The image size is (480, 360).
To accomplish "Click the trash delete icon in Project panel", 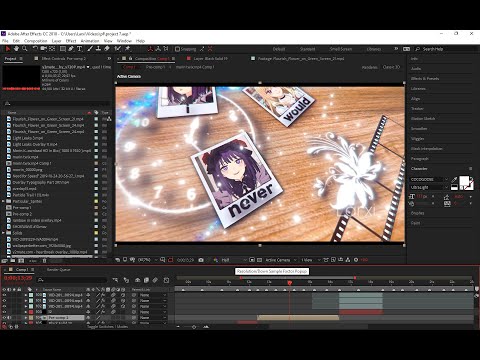I will (44, 261).
